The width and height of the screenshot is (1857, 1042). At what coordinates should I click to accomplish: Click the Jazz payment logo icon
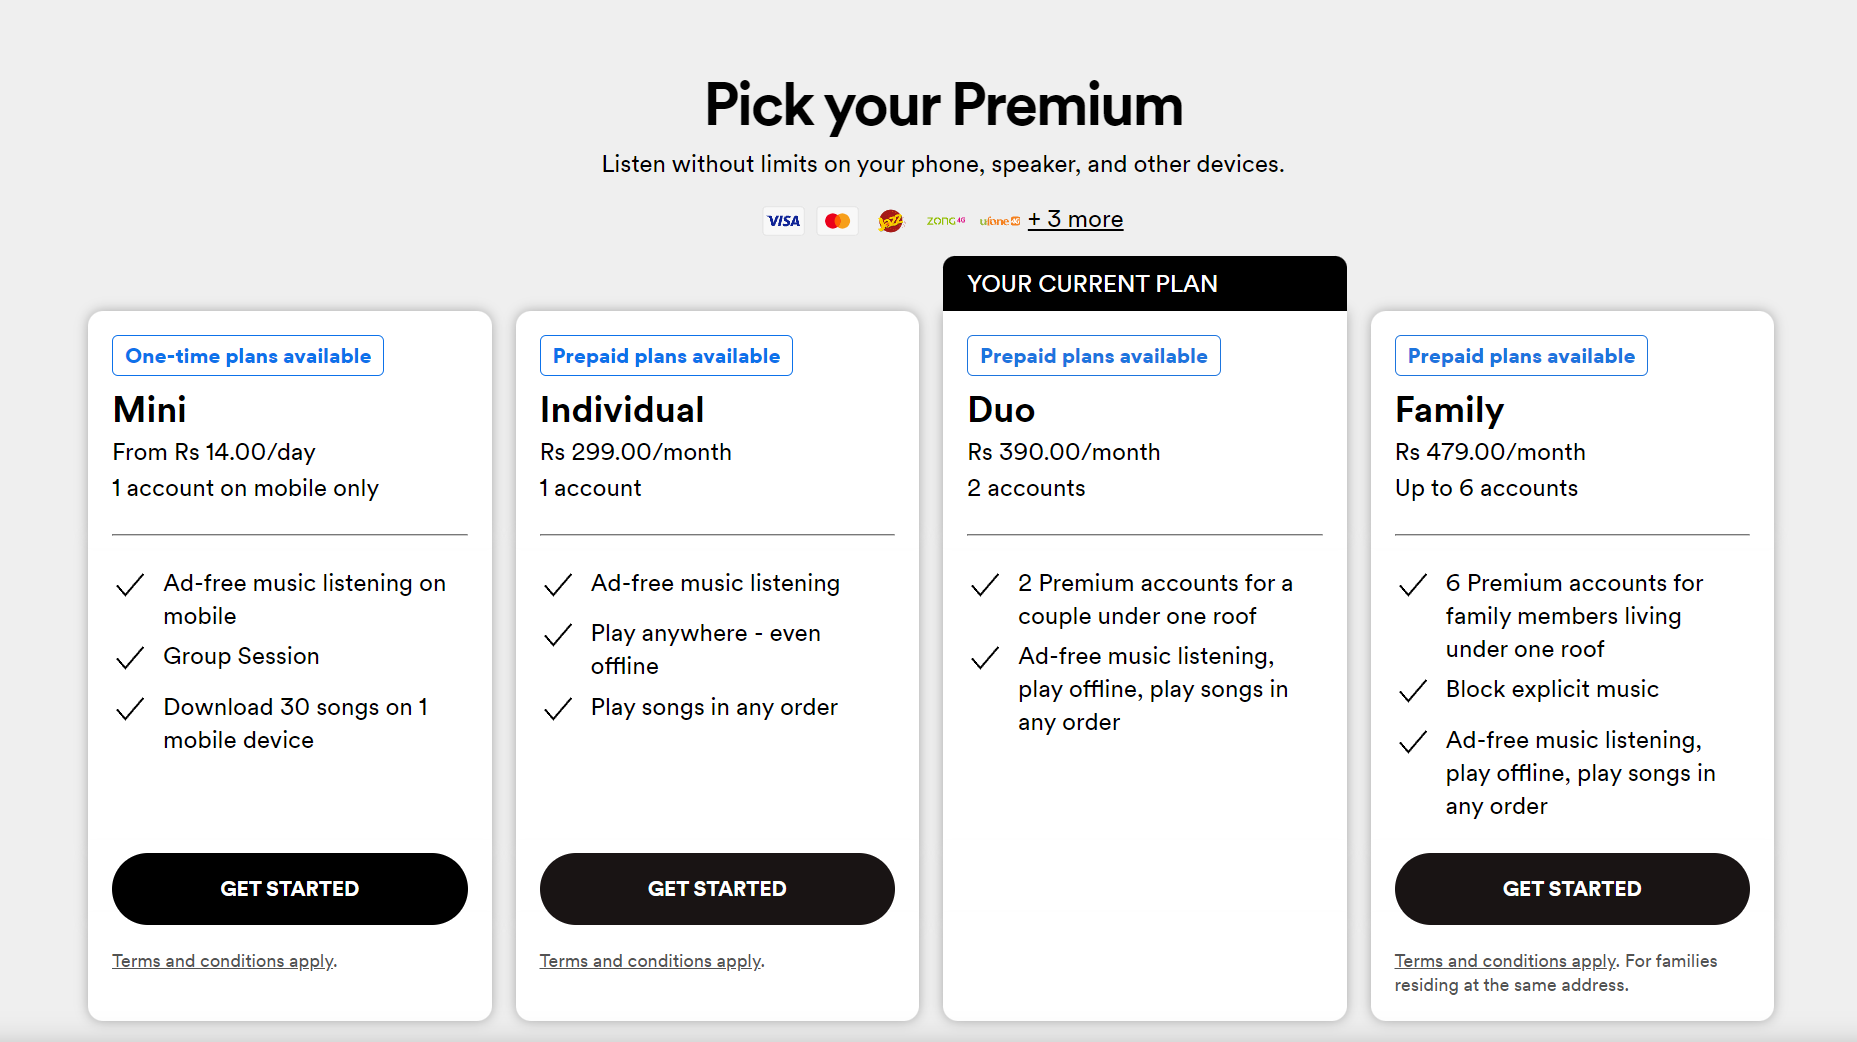(x=891, y=221)
